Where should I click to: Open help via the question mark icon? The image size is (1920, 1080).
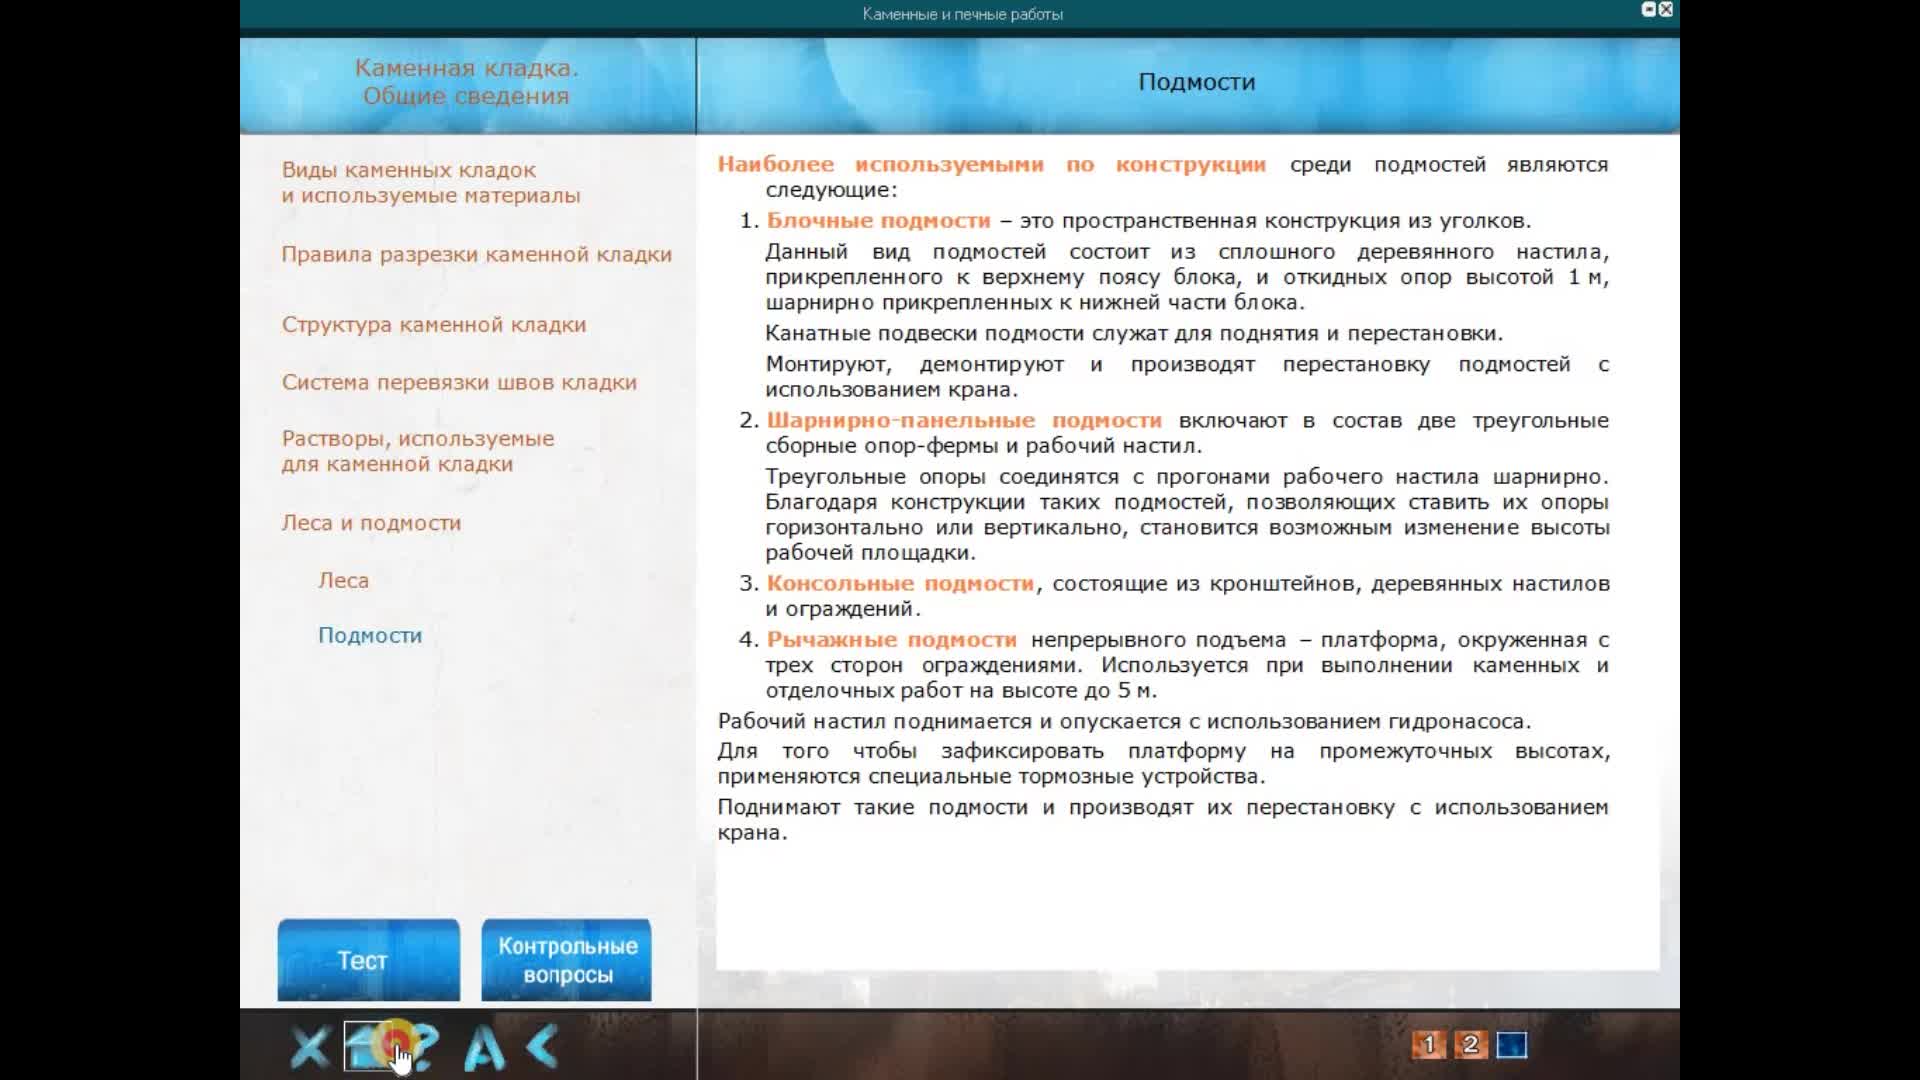pos(424,1046)
